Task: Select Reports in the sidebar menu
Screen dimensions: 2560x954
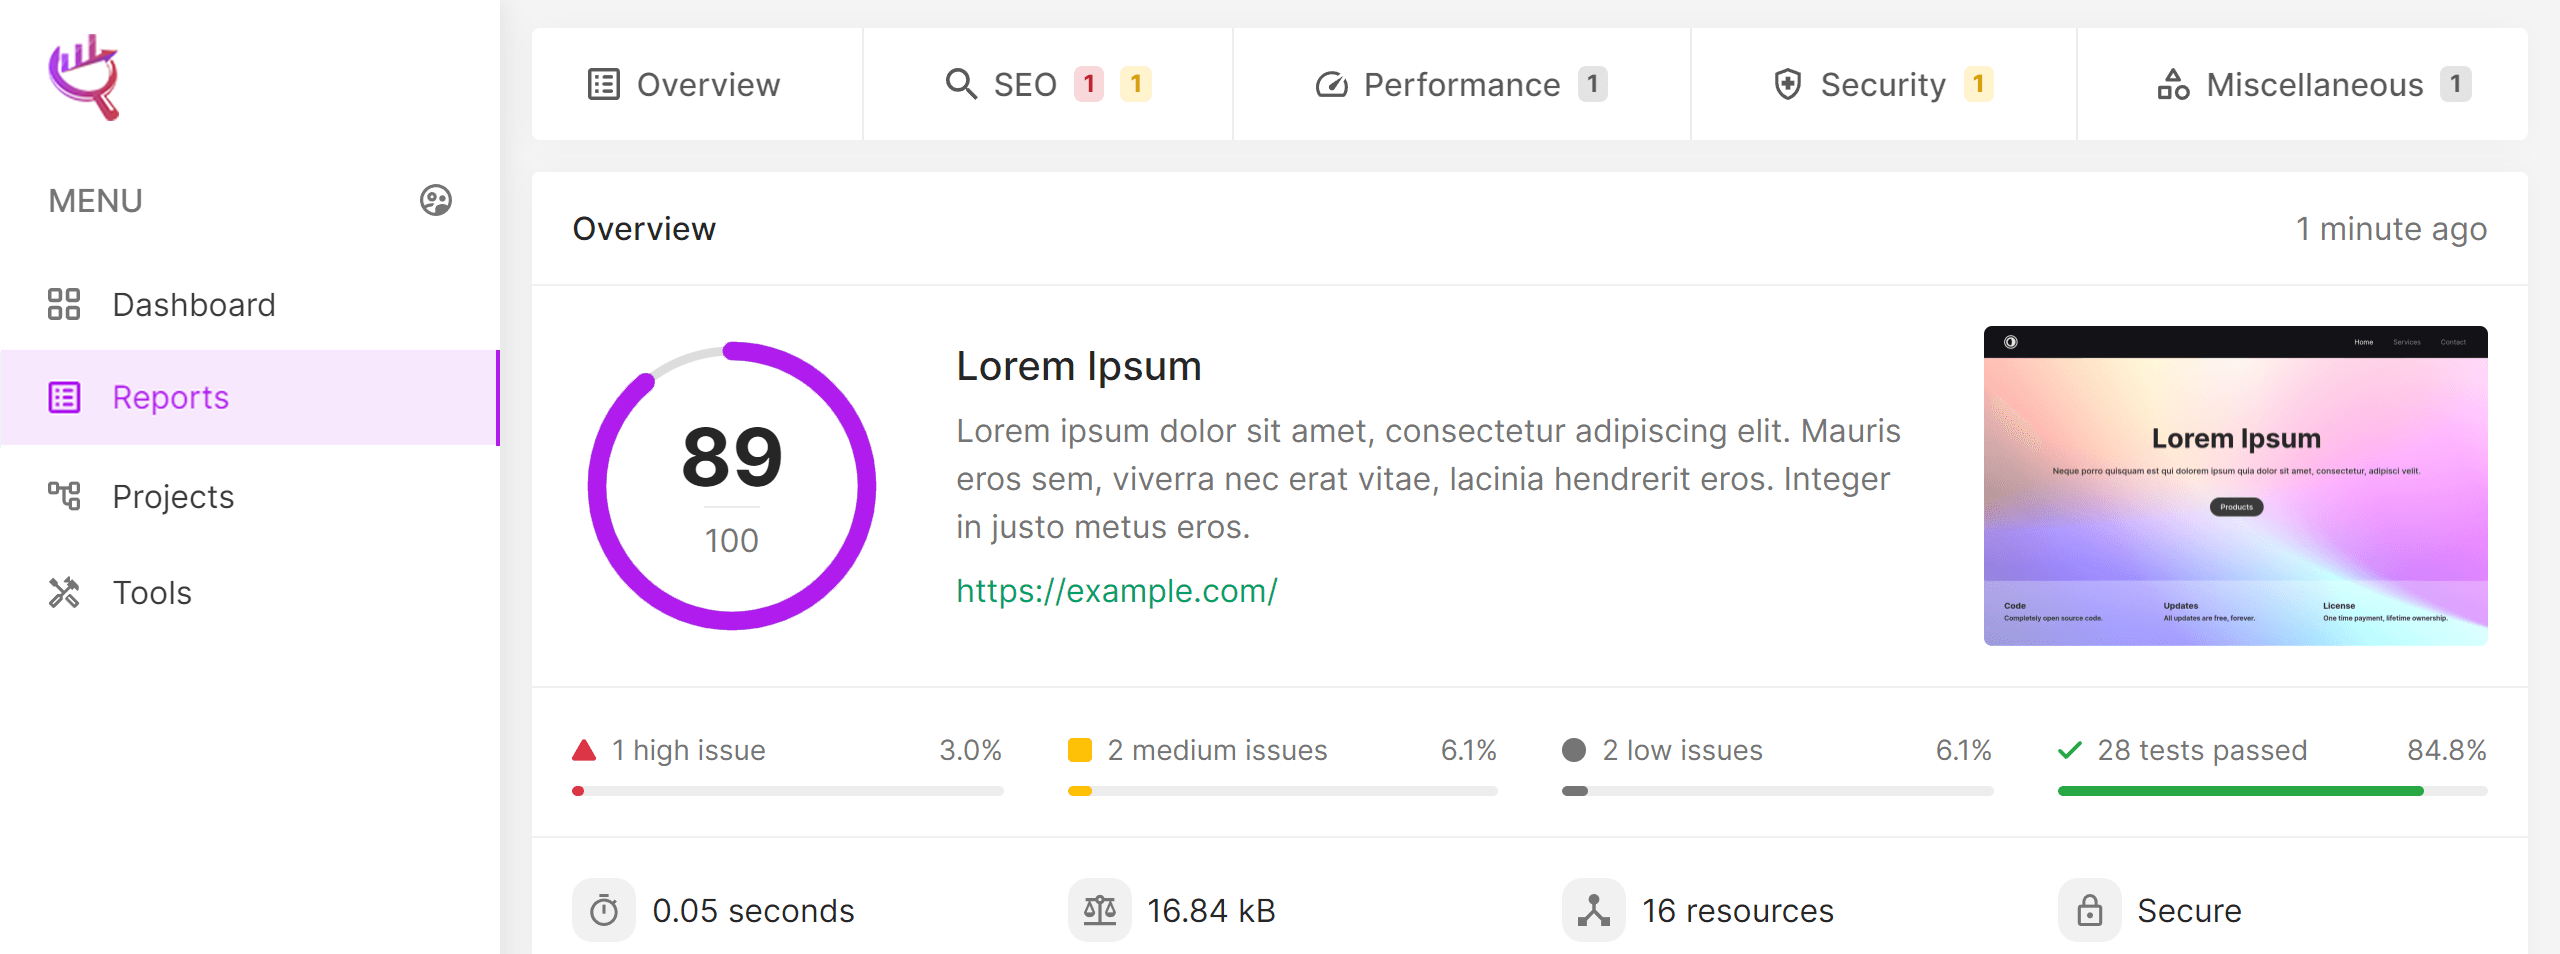Action: (x=170, y=397)
